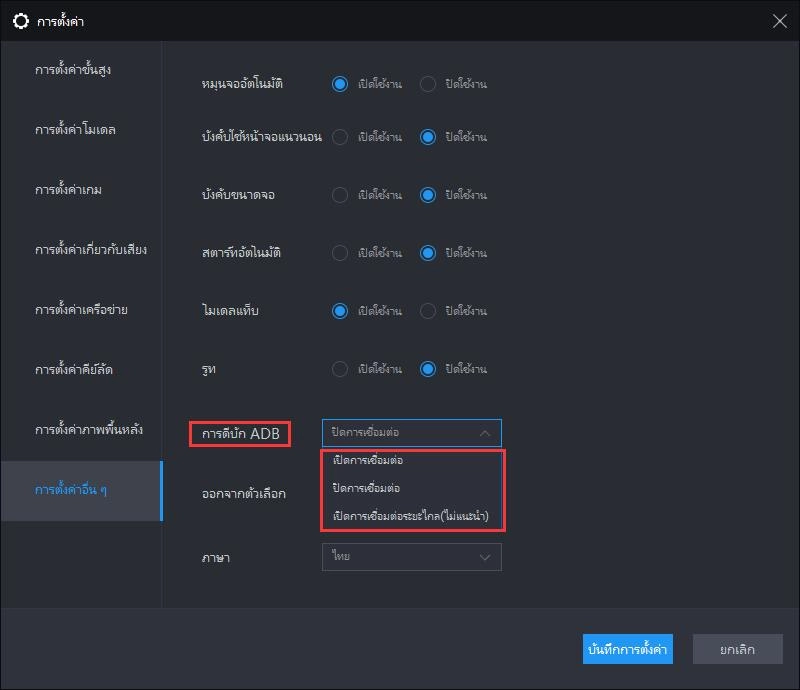Open การตั้งค่าคีย์ลัด shortcut settings
Viewport: 800px width, 690px height.
[x=73, y=370]
